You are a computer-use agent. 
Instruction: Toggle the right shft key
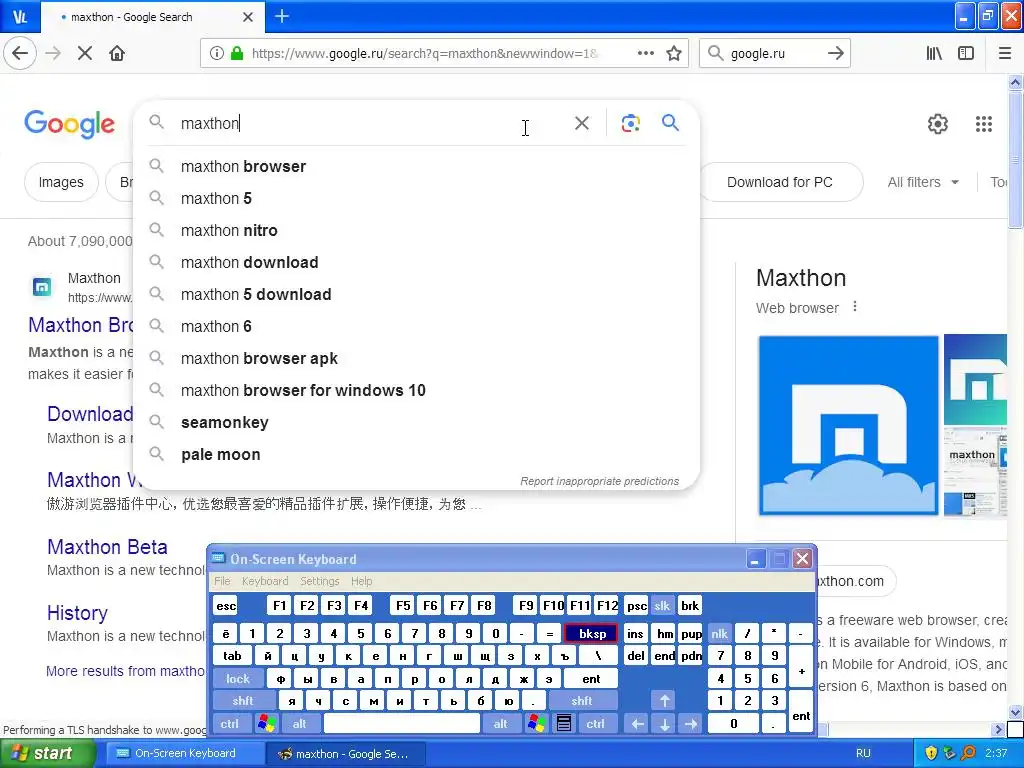(582, 701)
